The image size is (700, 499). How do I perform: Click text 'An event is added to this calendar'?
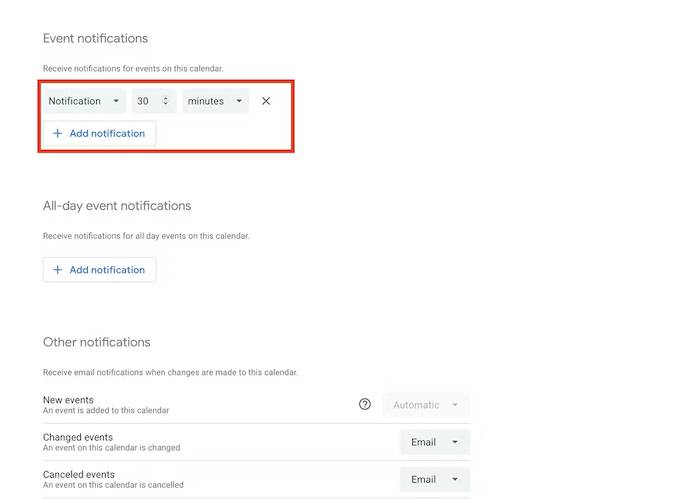point(106,410)
